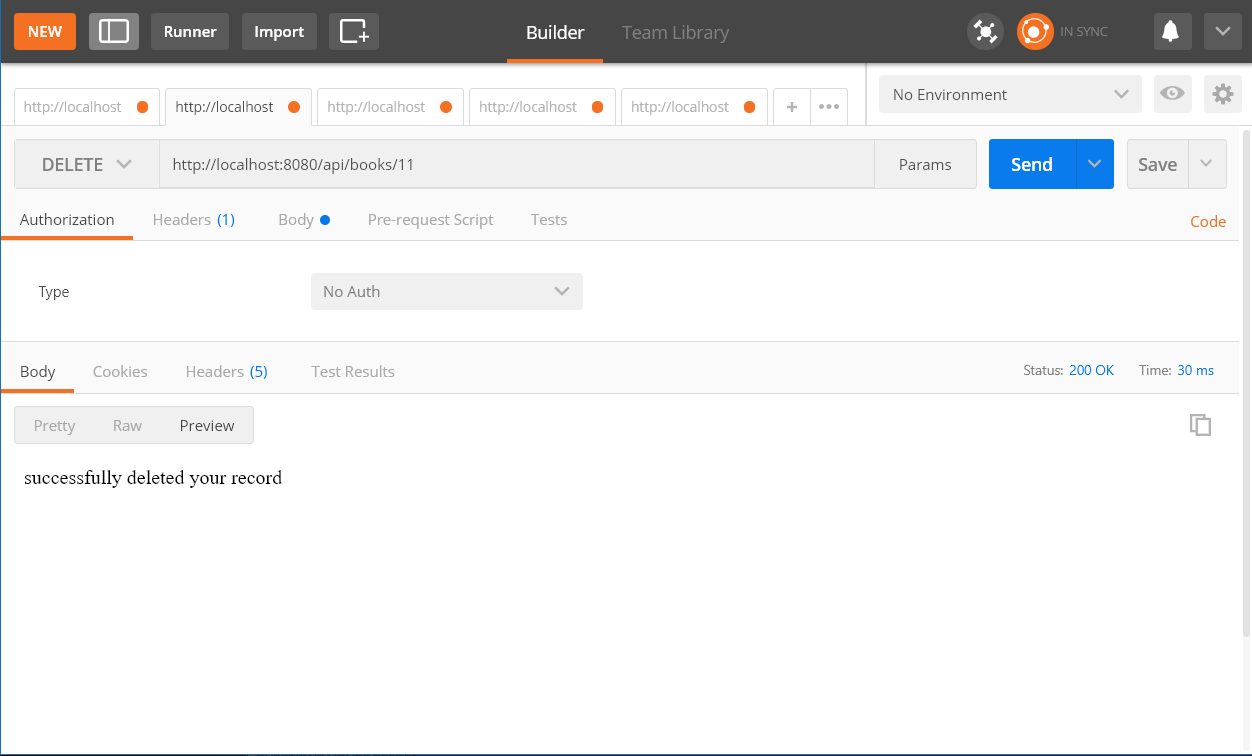Screen dimensions: 1252x756
Task: Click the environment quick look eye icon
Action: point(1172,94)
